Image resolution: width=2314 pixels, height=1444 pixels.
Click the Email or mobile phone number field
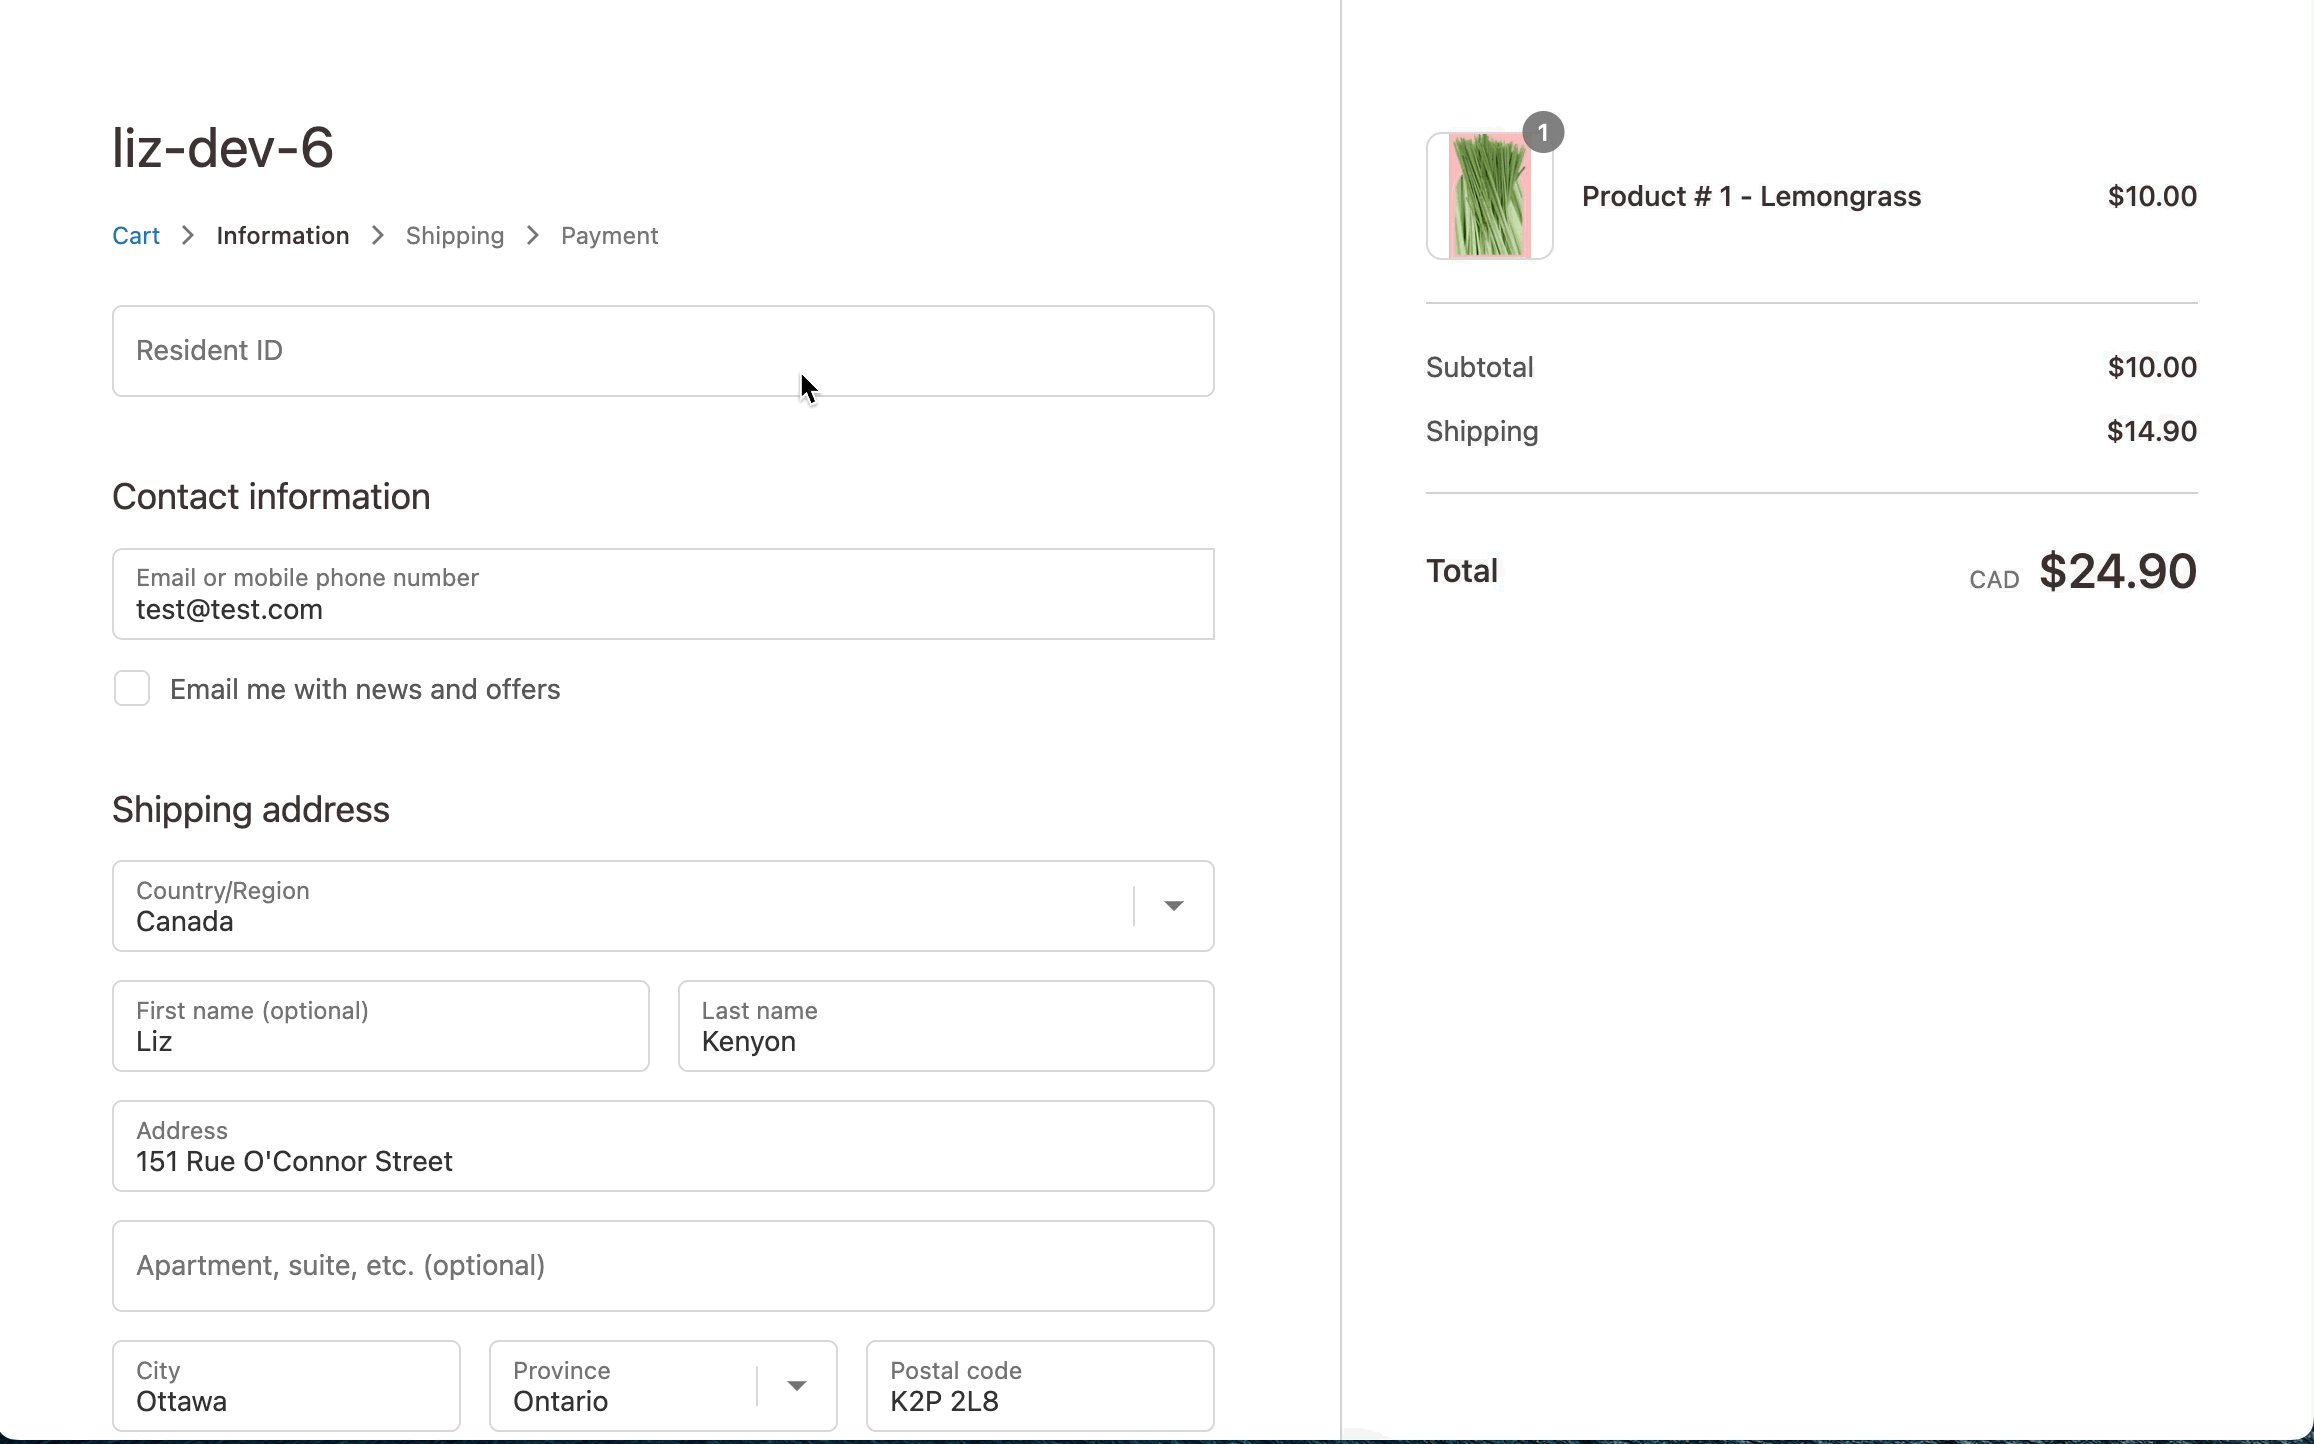tap(663, 594)
